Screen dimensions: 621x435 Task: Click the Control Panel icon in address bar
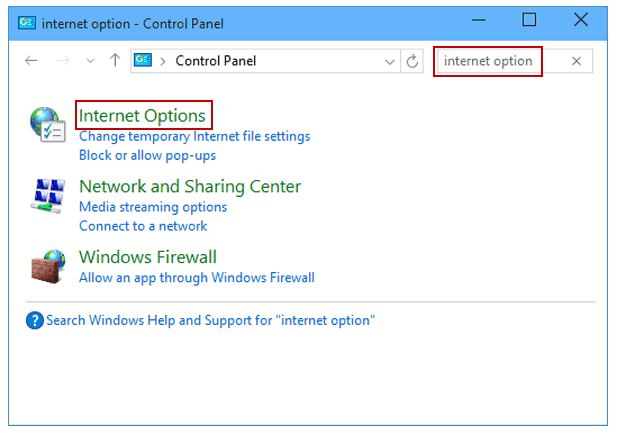pyautogui.click(x=143, y=60)
